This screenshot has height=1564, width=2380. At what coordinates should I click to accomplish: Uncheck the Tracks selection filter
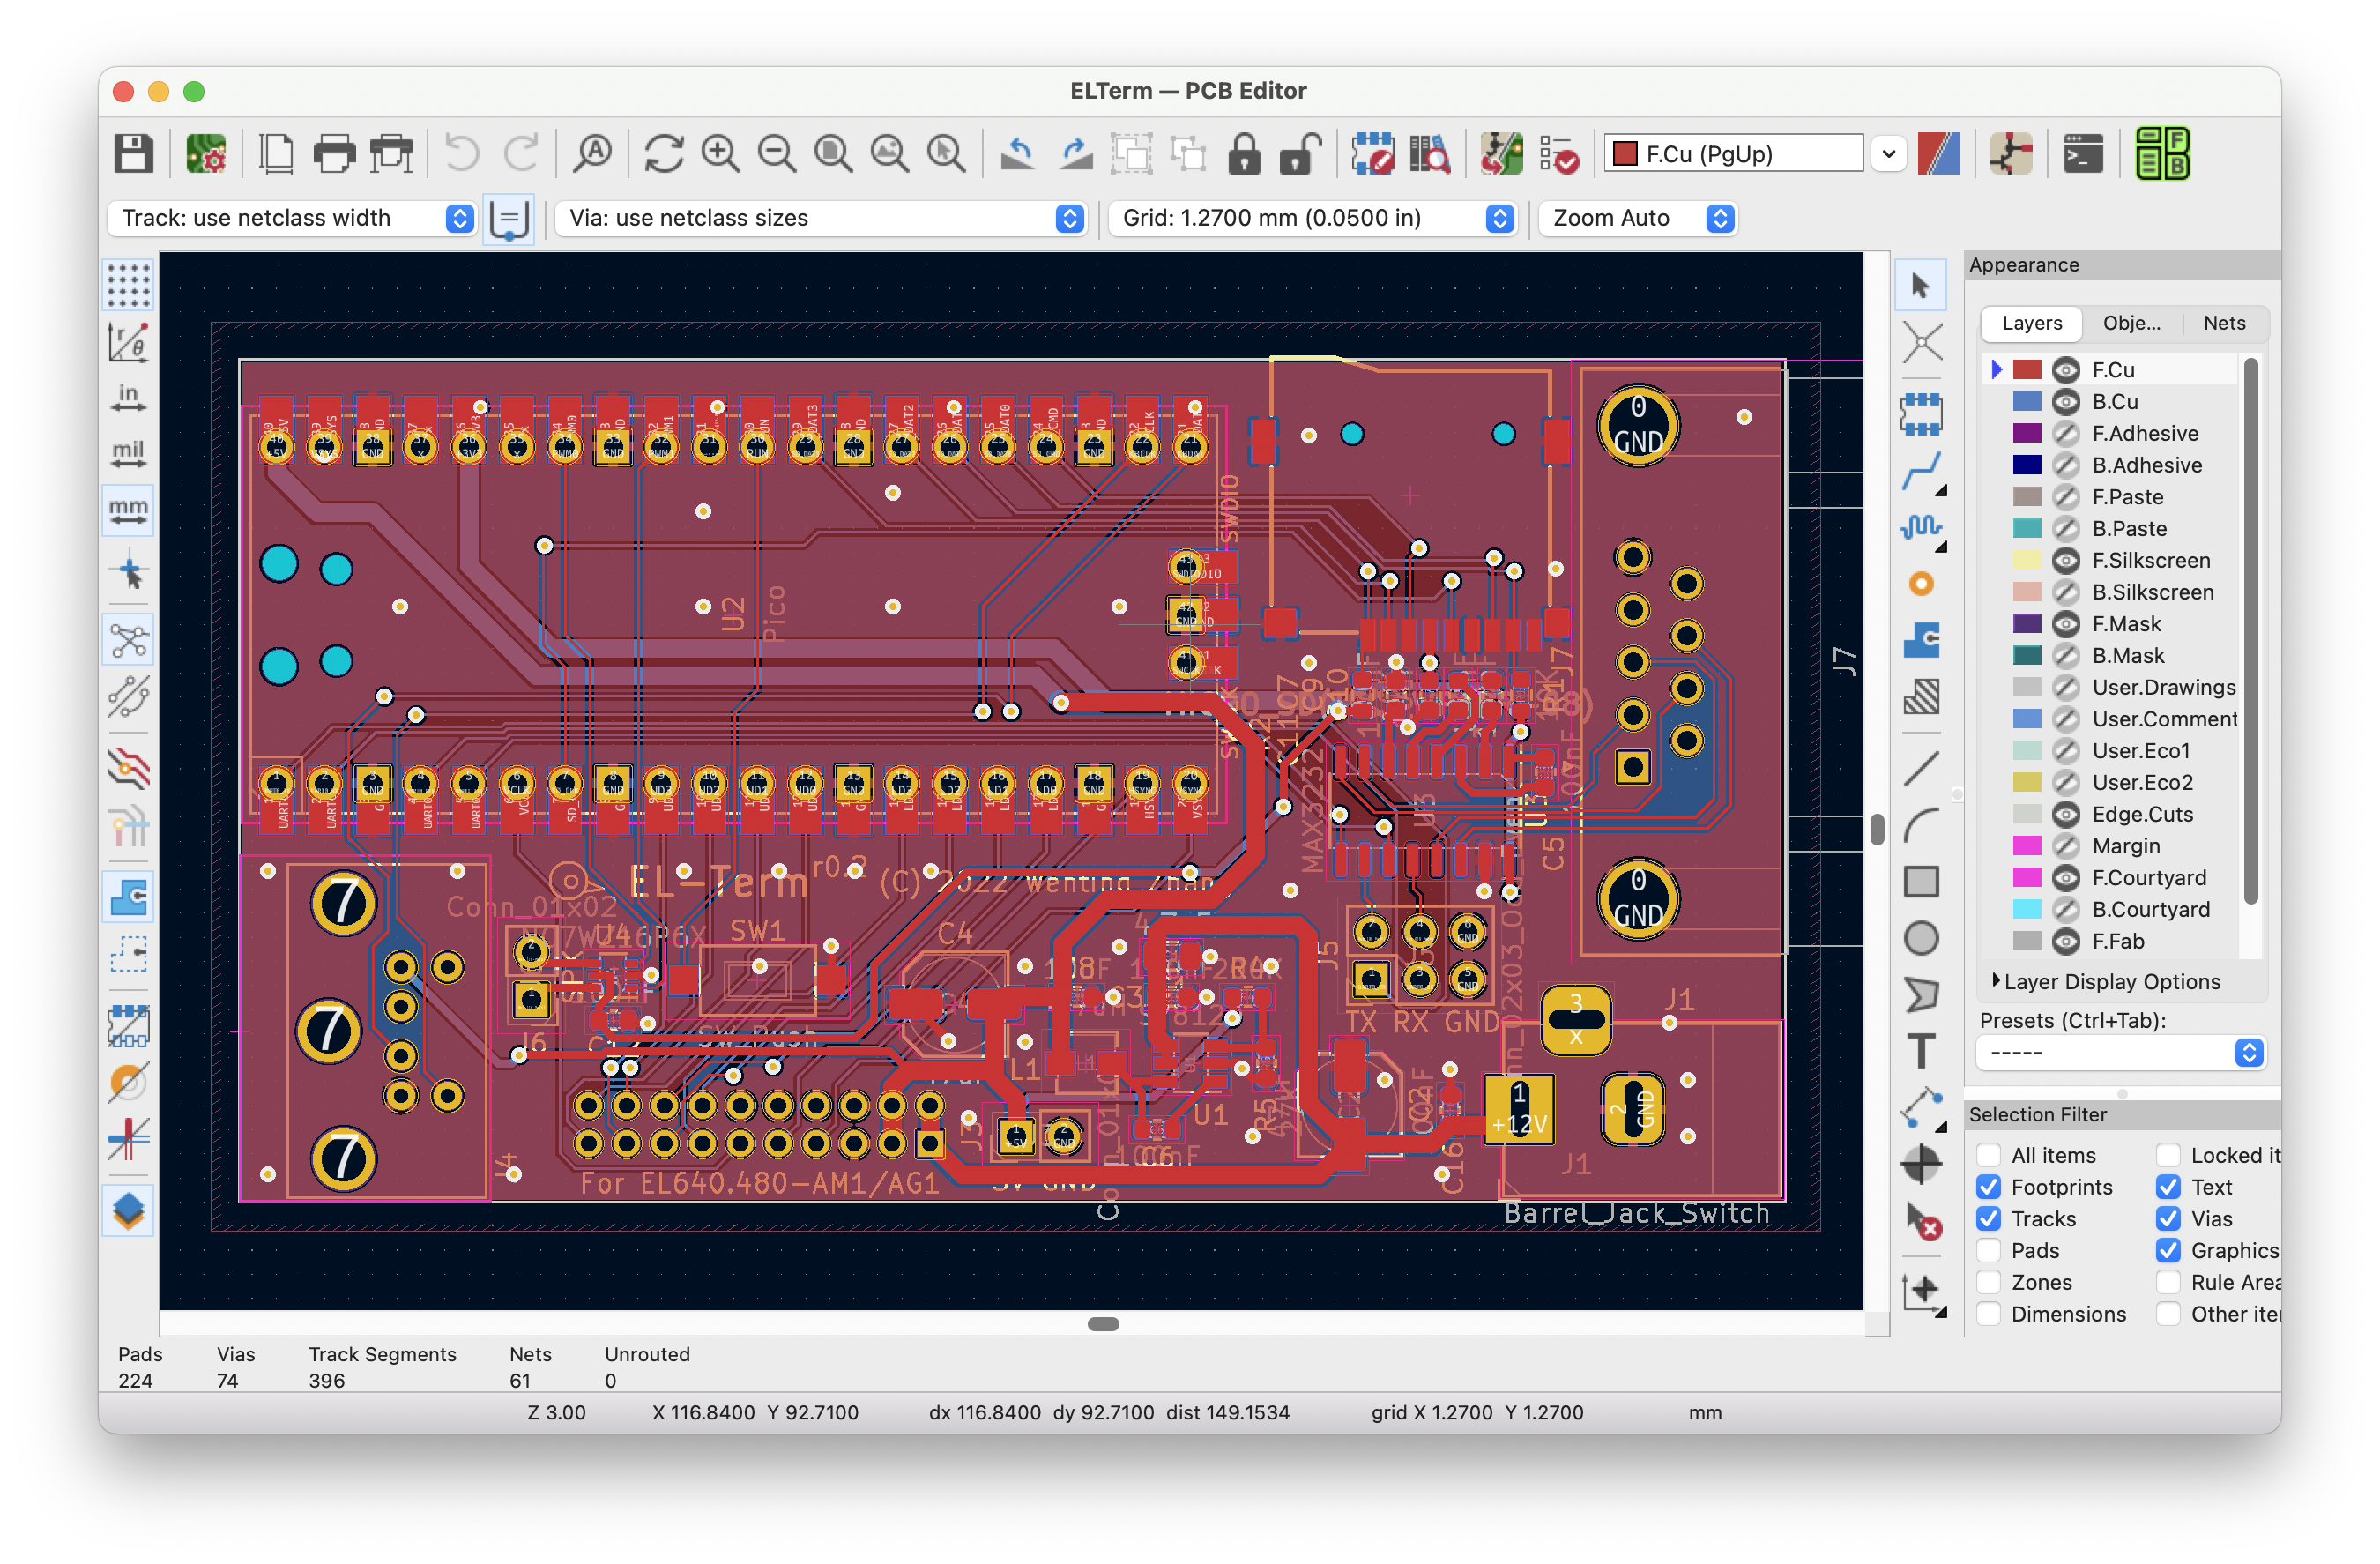(x=1988, y=1218)
